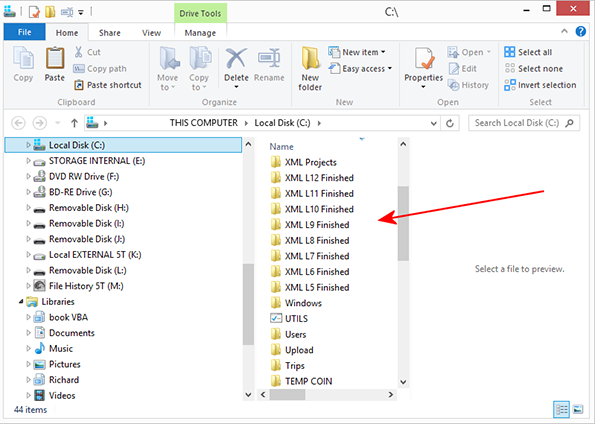This screenshot has height=424, width=595.
Task: Click the Refresh button next to address bar
Action: (x=450, y=123)
